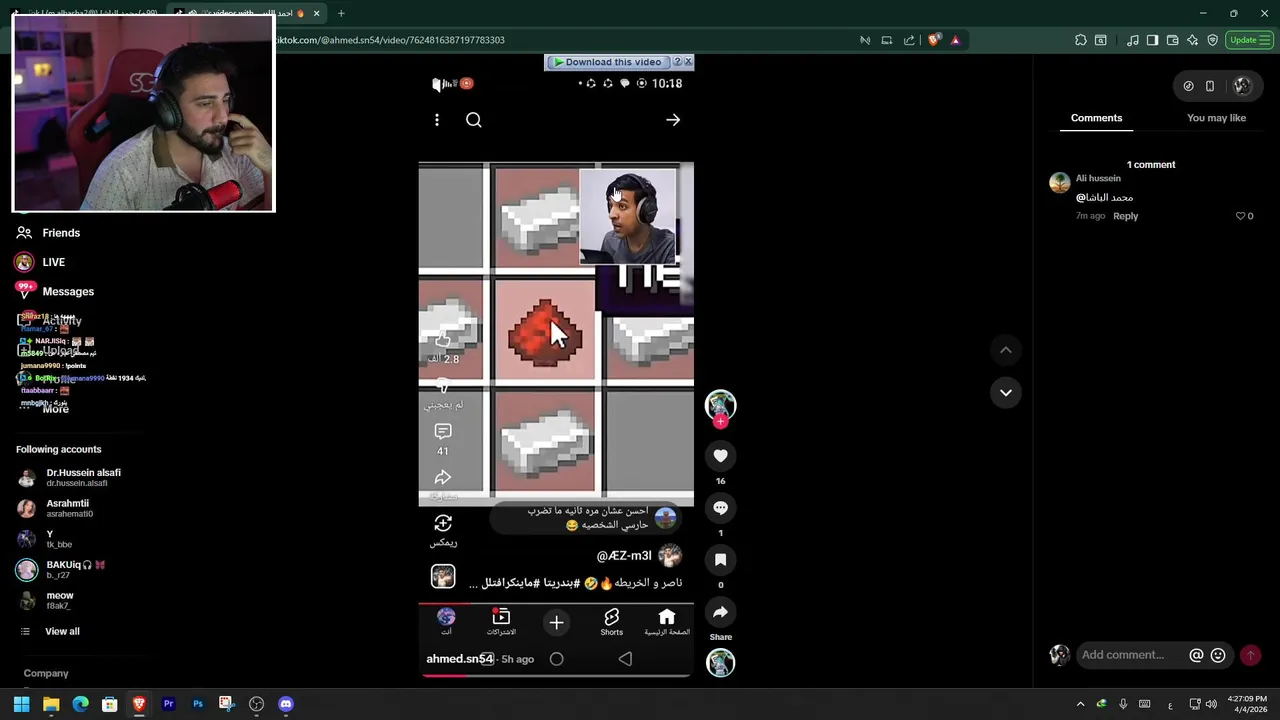Share the video with arrow icon
The image size is (1280, 720).
[720, 612]
